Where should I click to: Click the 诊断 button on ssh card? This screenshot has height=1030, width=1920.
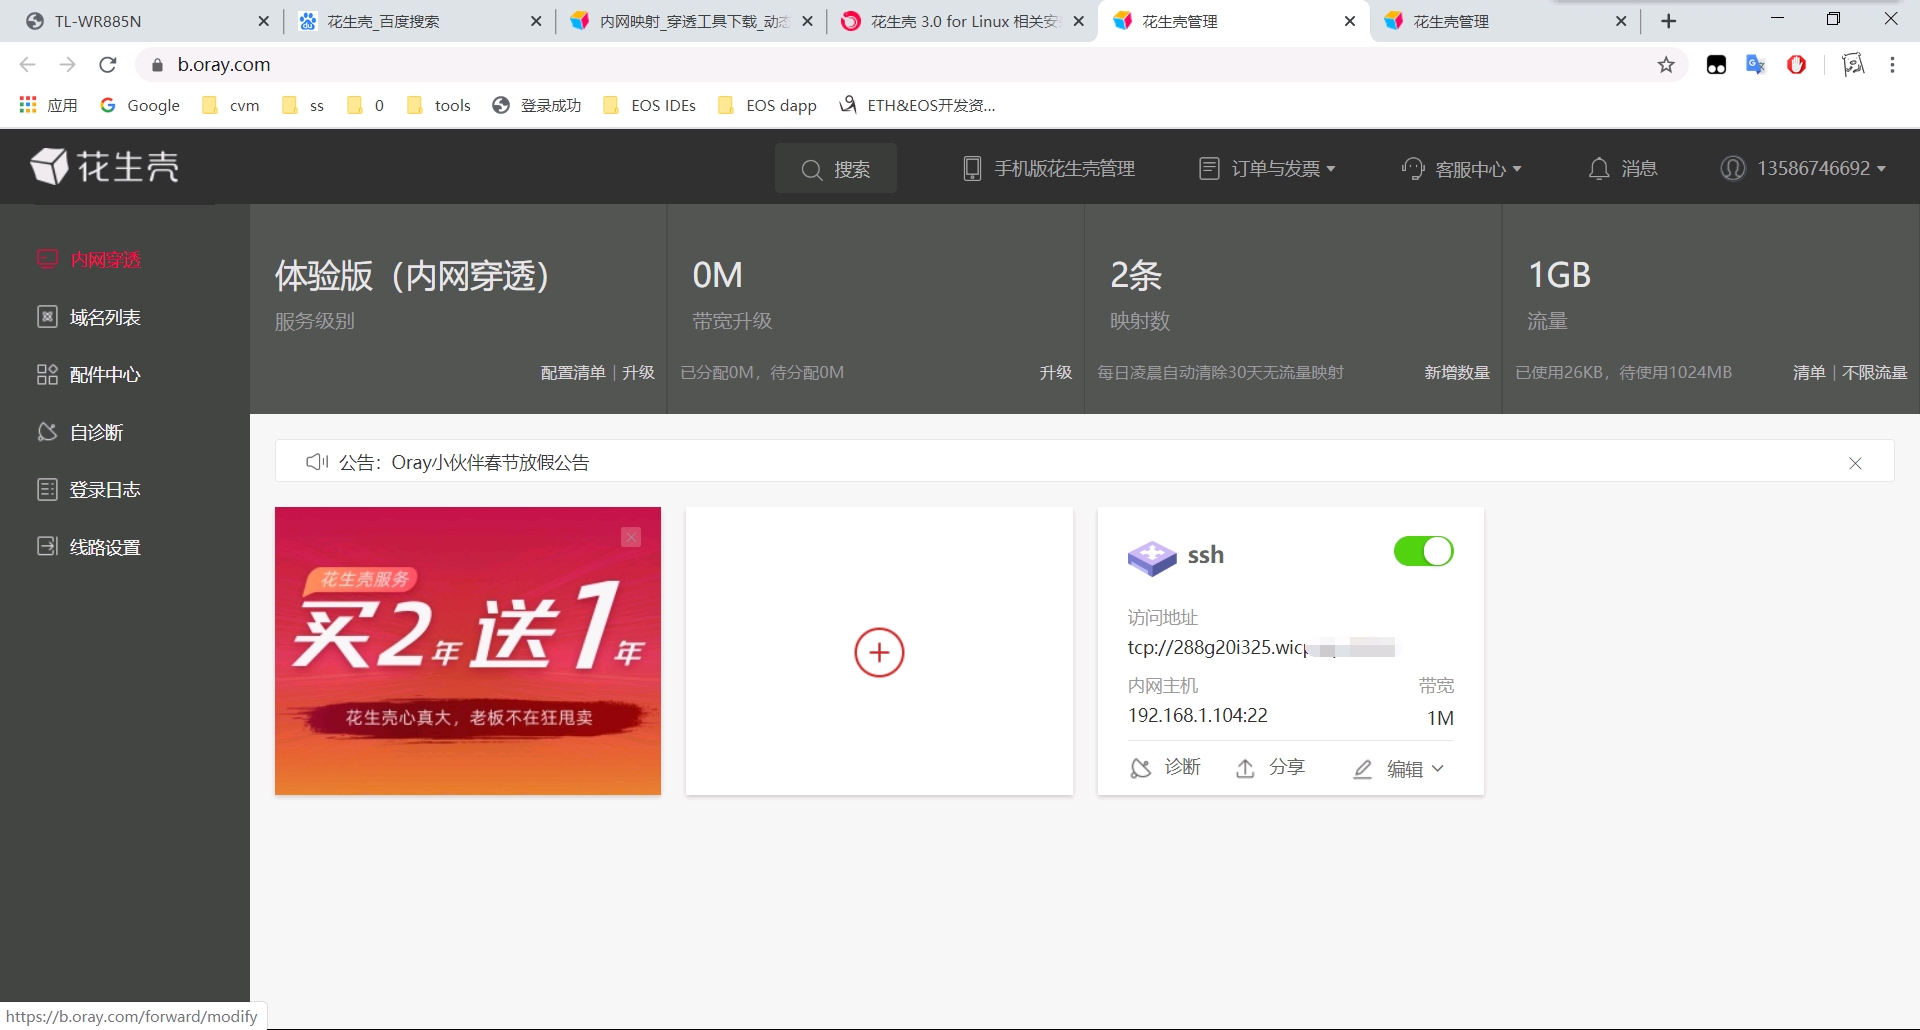pos(1165,768)
